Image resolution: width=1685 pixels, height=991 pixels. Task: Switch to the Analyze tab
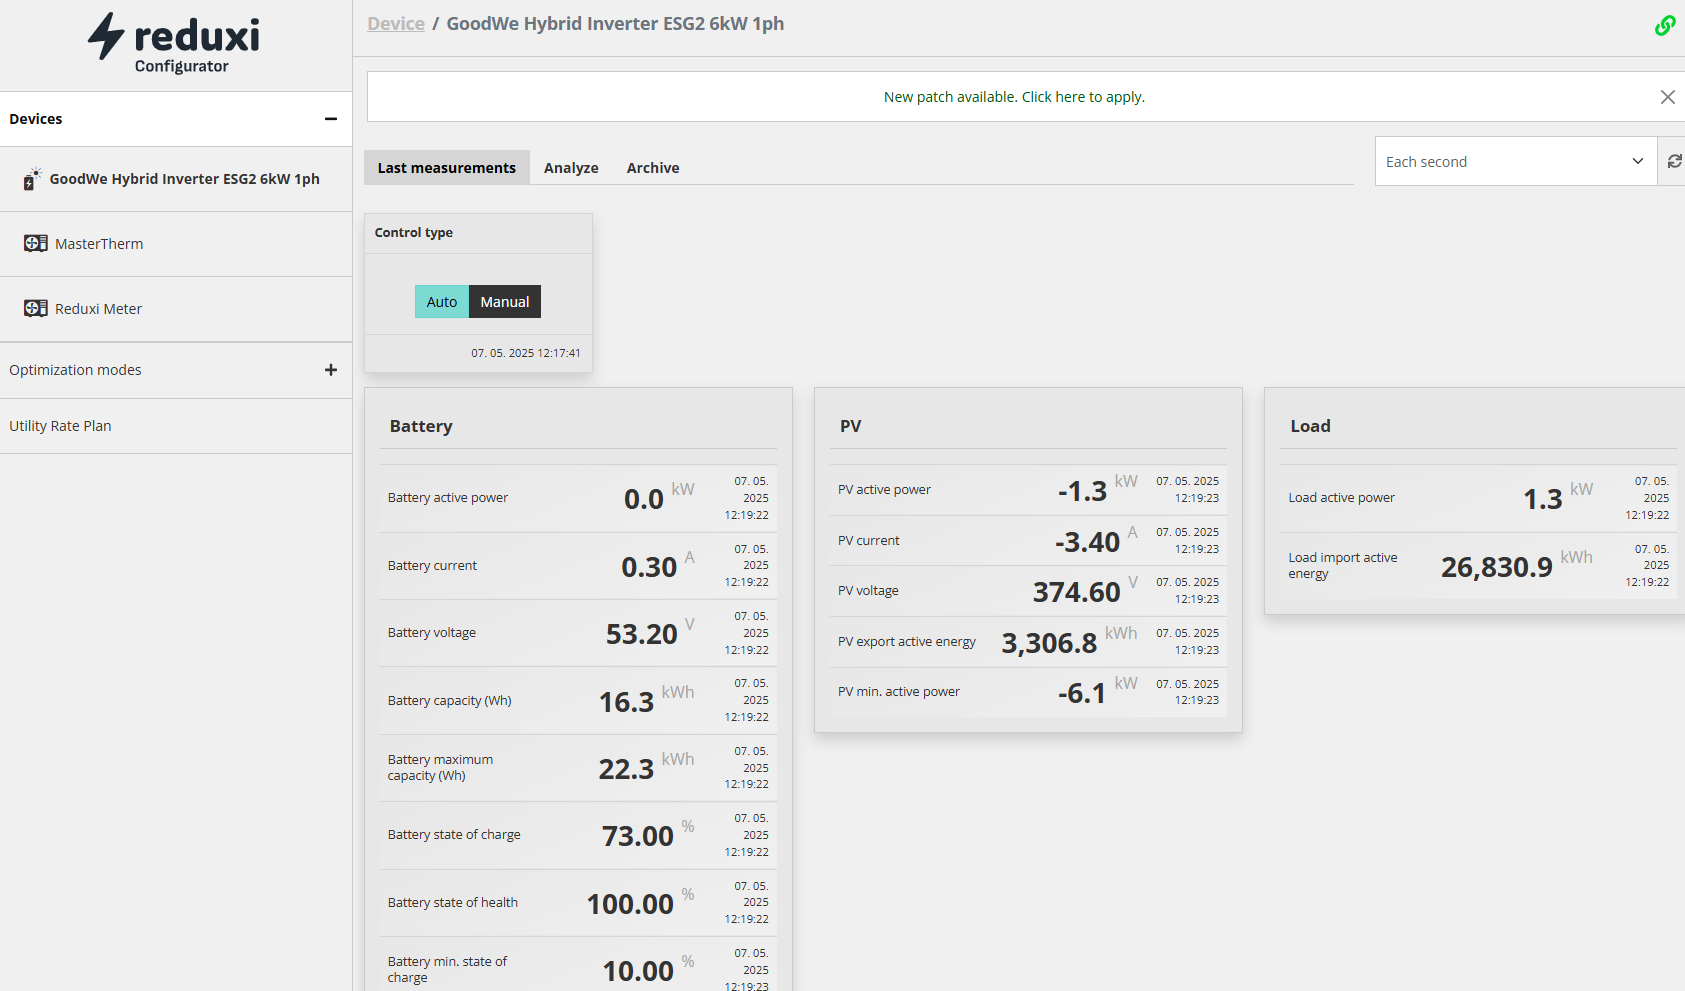(571, 168)
